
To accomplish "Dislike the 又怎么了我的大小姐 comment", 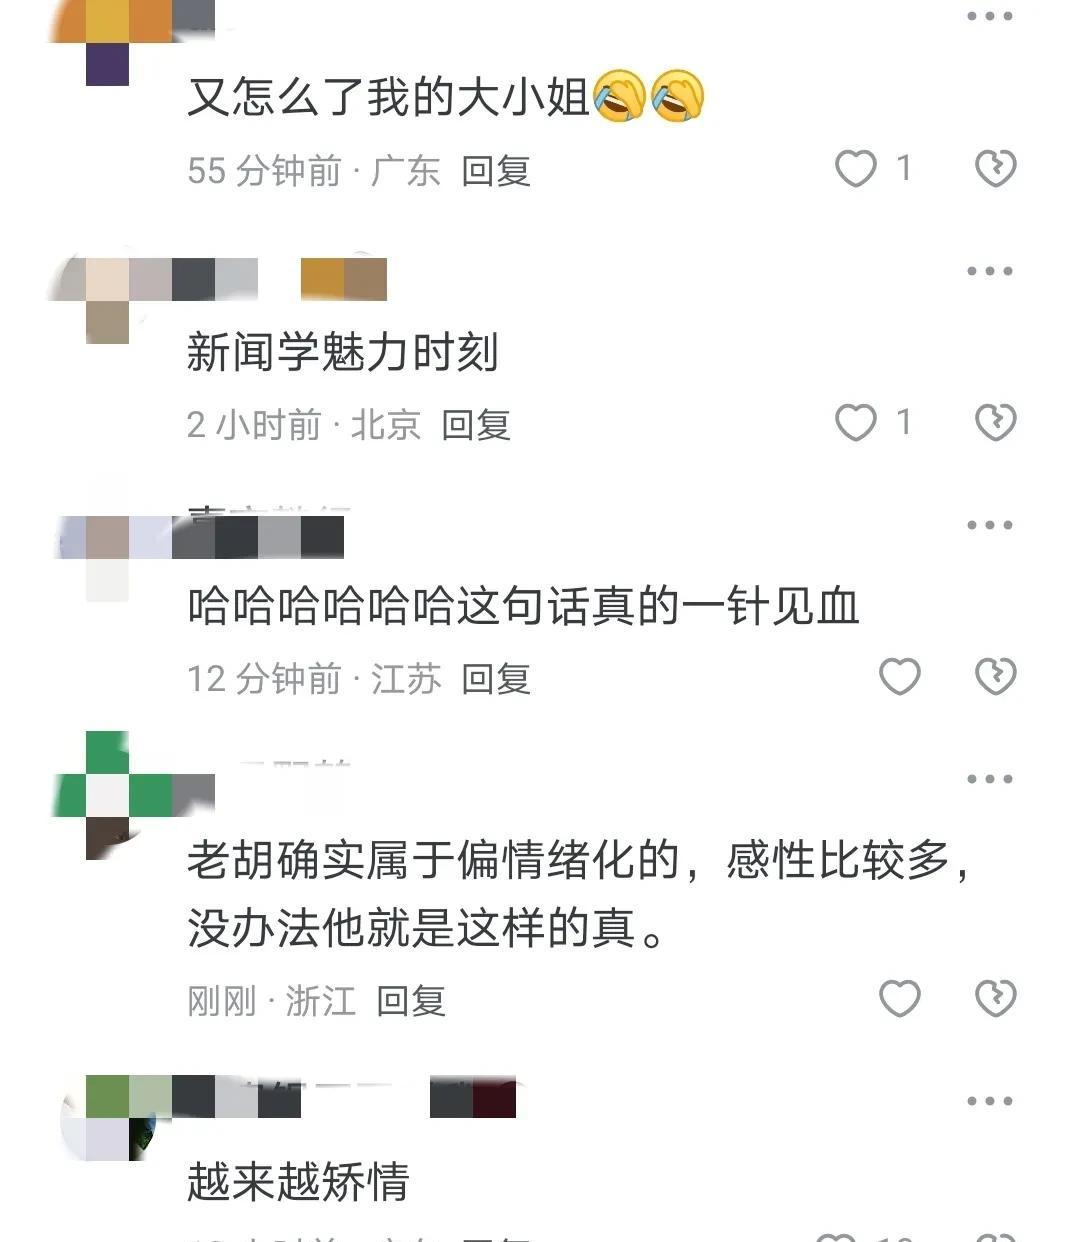I will (x=995, y=168).
